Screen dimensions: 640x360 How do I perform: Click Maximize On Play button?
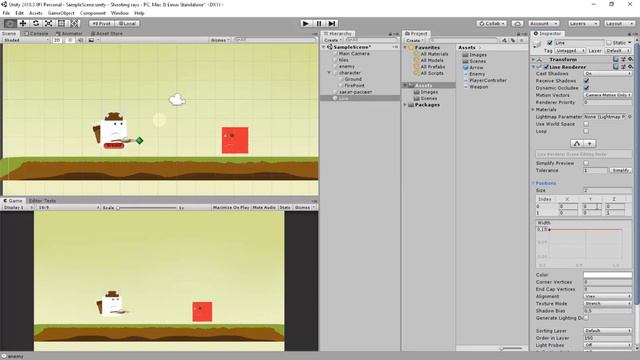[231, 207]
